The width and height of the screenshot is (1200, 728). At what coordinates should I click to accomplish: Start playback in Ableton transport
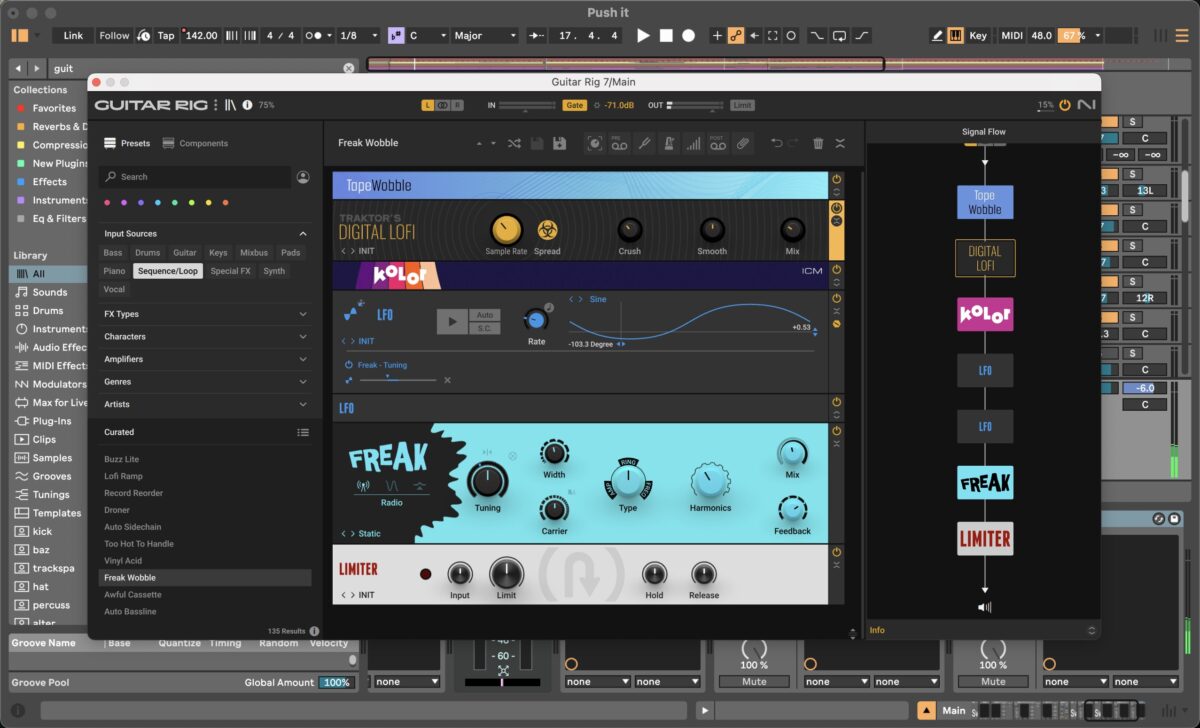(643, 35)
